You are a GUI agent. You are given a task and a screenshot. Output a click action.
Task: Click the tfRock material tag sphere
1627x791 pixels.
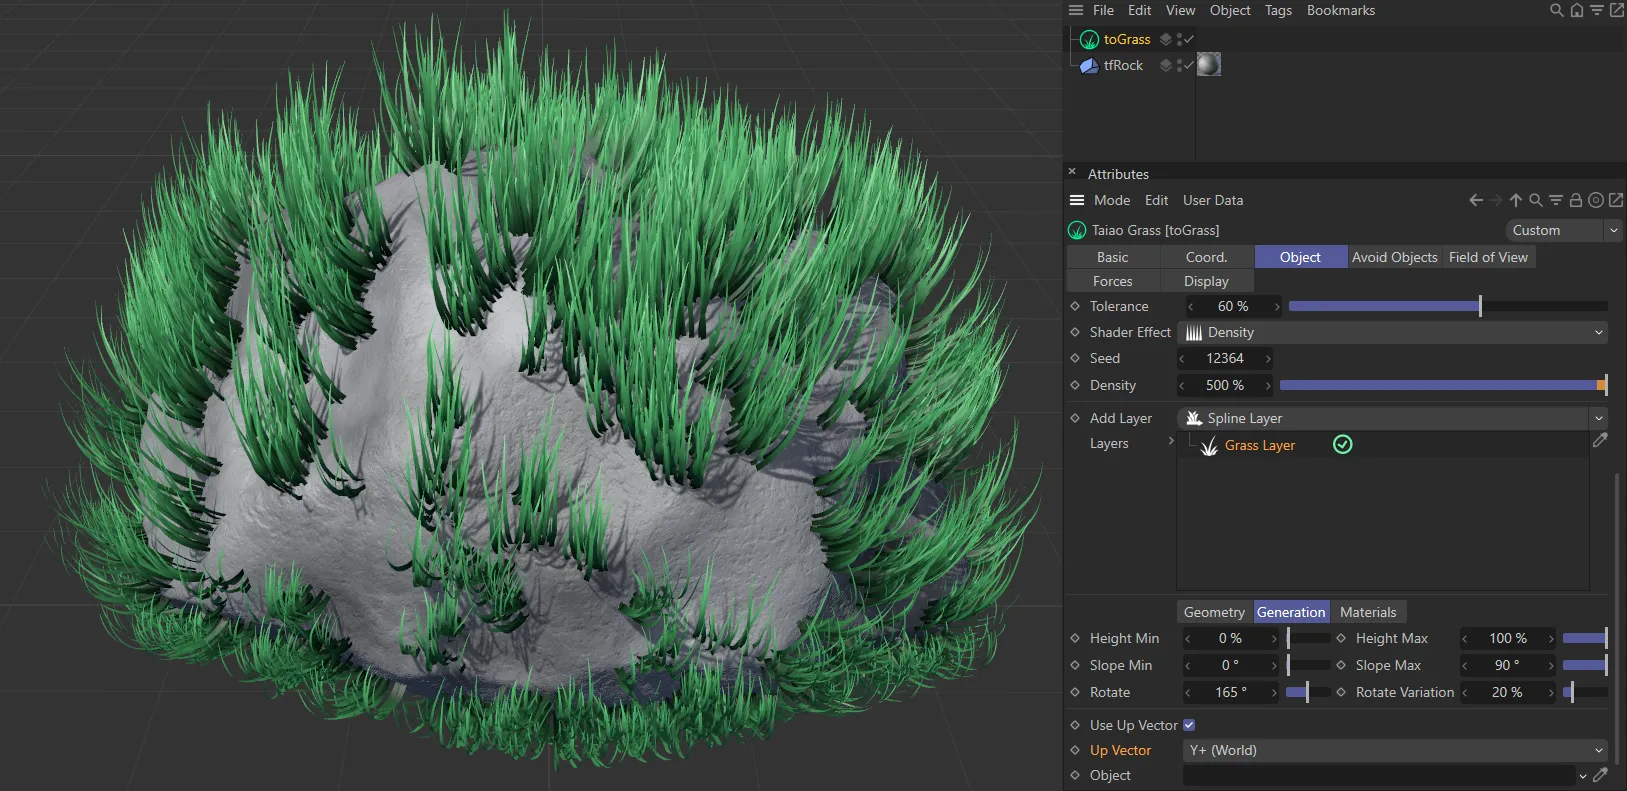click(1209, 65)
